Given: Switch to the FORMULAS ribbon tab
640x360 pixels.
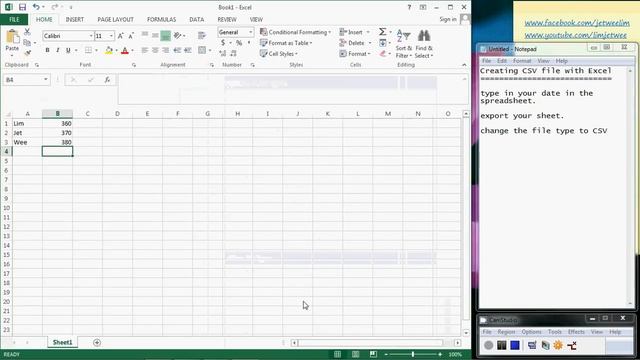Looking at the screenshot, I should tap(162, 19).
